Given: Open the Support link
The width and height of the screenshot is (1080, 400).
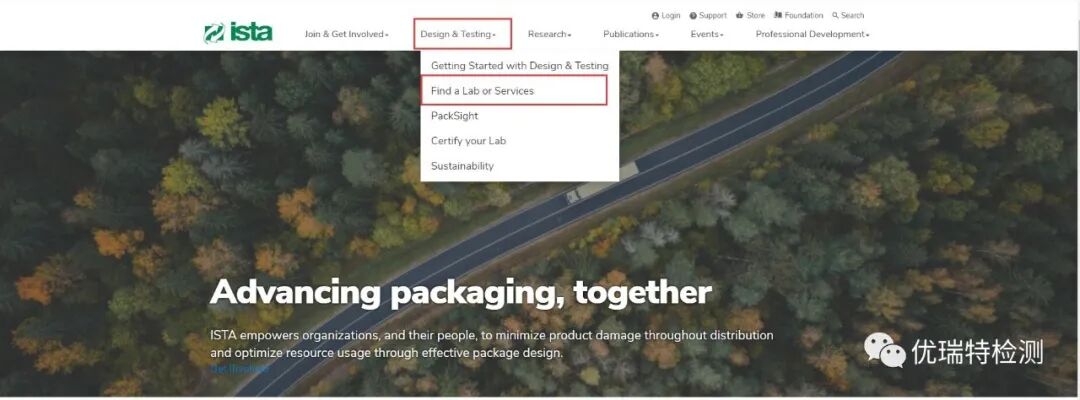Looking at the screenshot, I should pos(708,15).
